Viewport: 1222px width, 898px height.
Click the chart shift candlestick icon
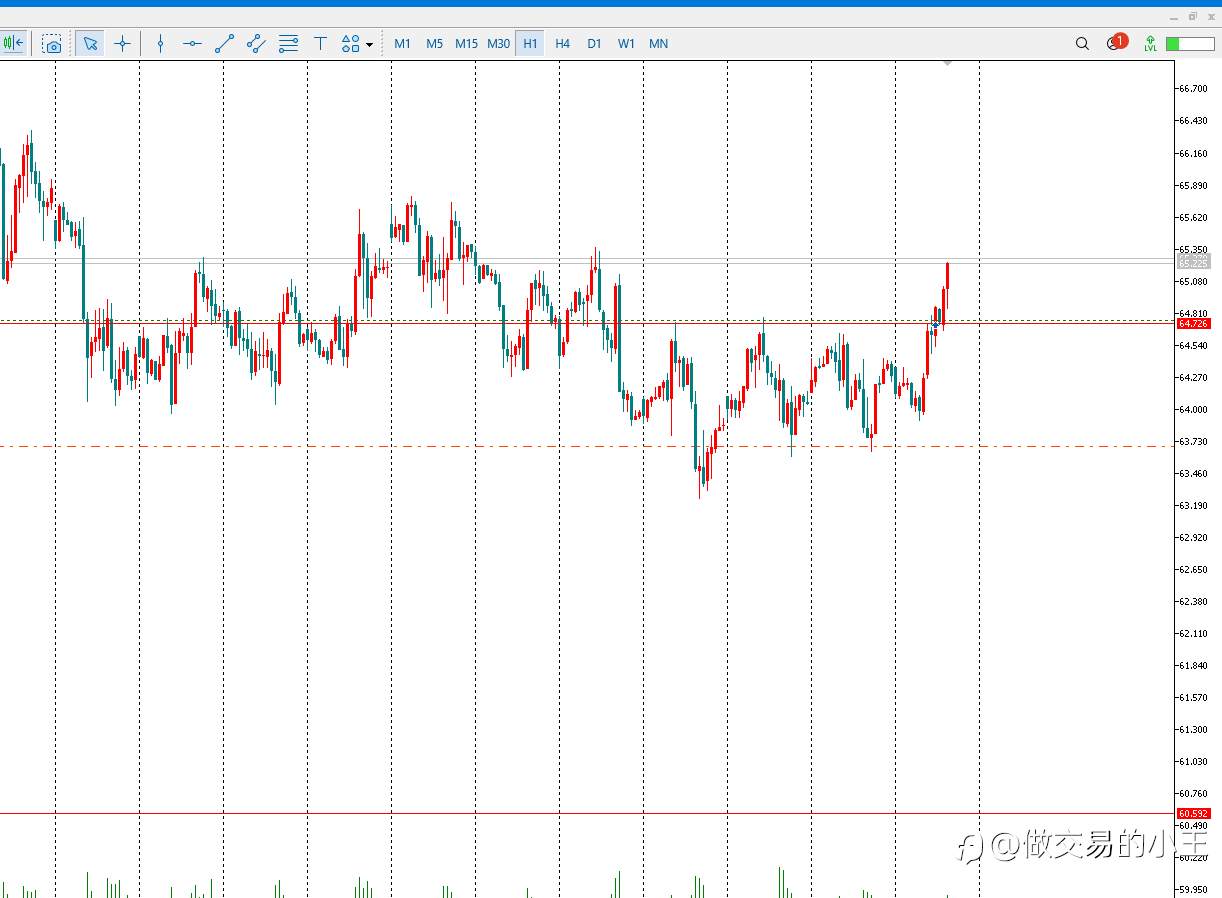[x=13, y=43]
